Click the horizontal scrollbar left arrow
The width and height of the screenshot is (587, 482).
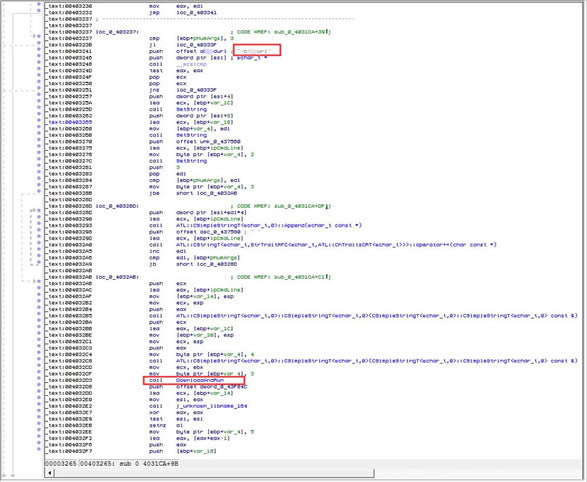pyautogui.click(x=50, y=473)
